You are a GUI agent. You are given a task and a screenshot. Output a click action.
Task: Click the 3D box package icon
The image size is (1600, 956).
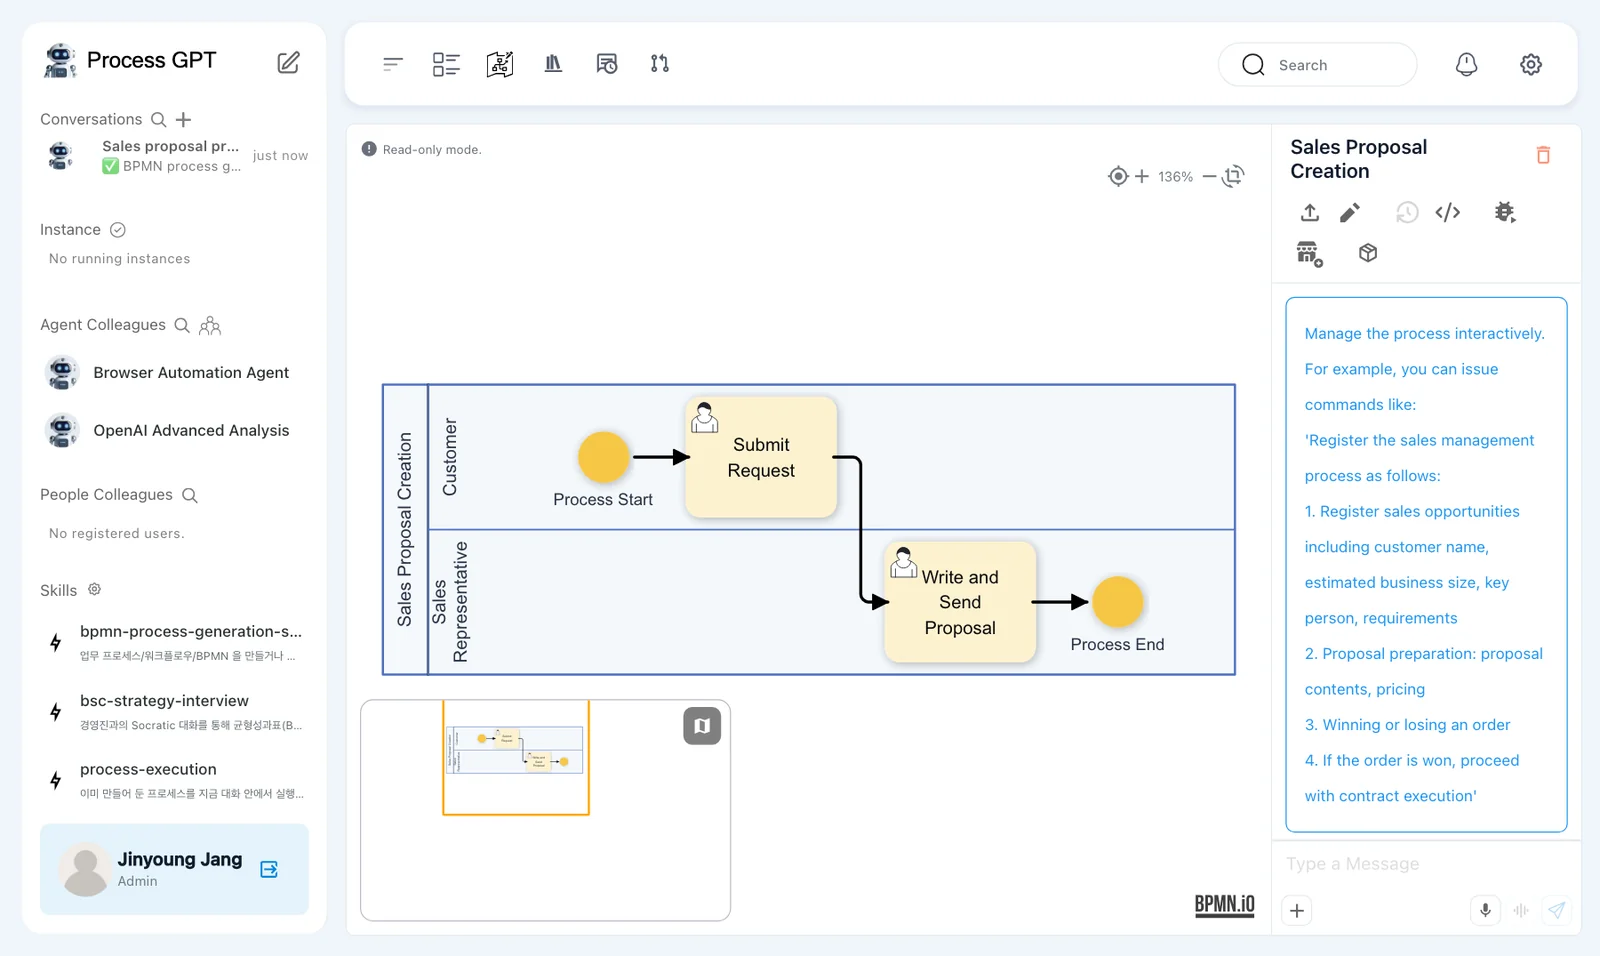point(1368,253)
